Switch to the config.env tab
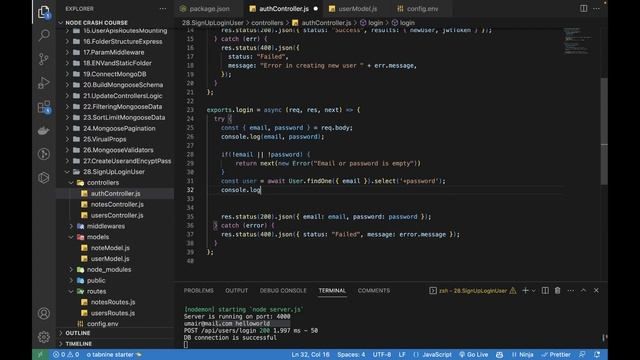640x360 pixels. click(422, 9)
